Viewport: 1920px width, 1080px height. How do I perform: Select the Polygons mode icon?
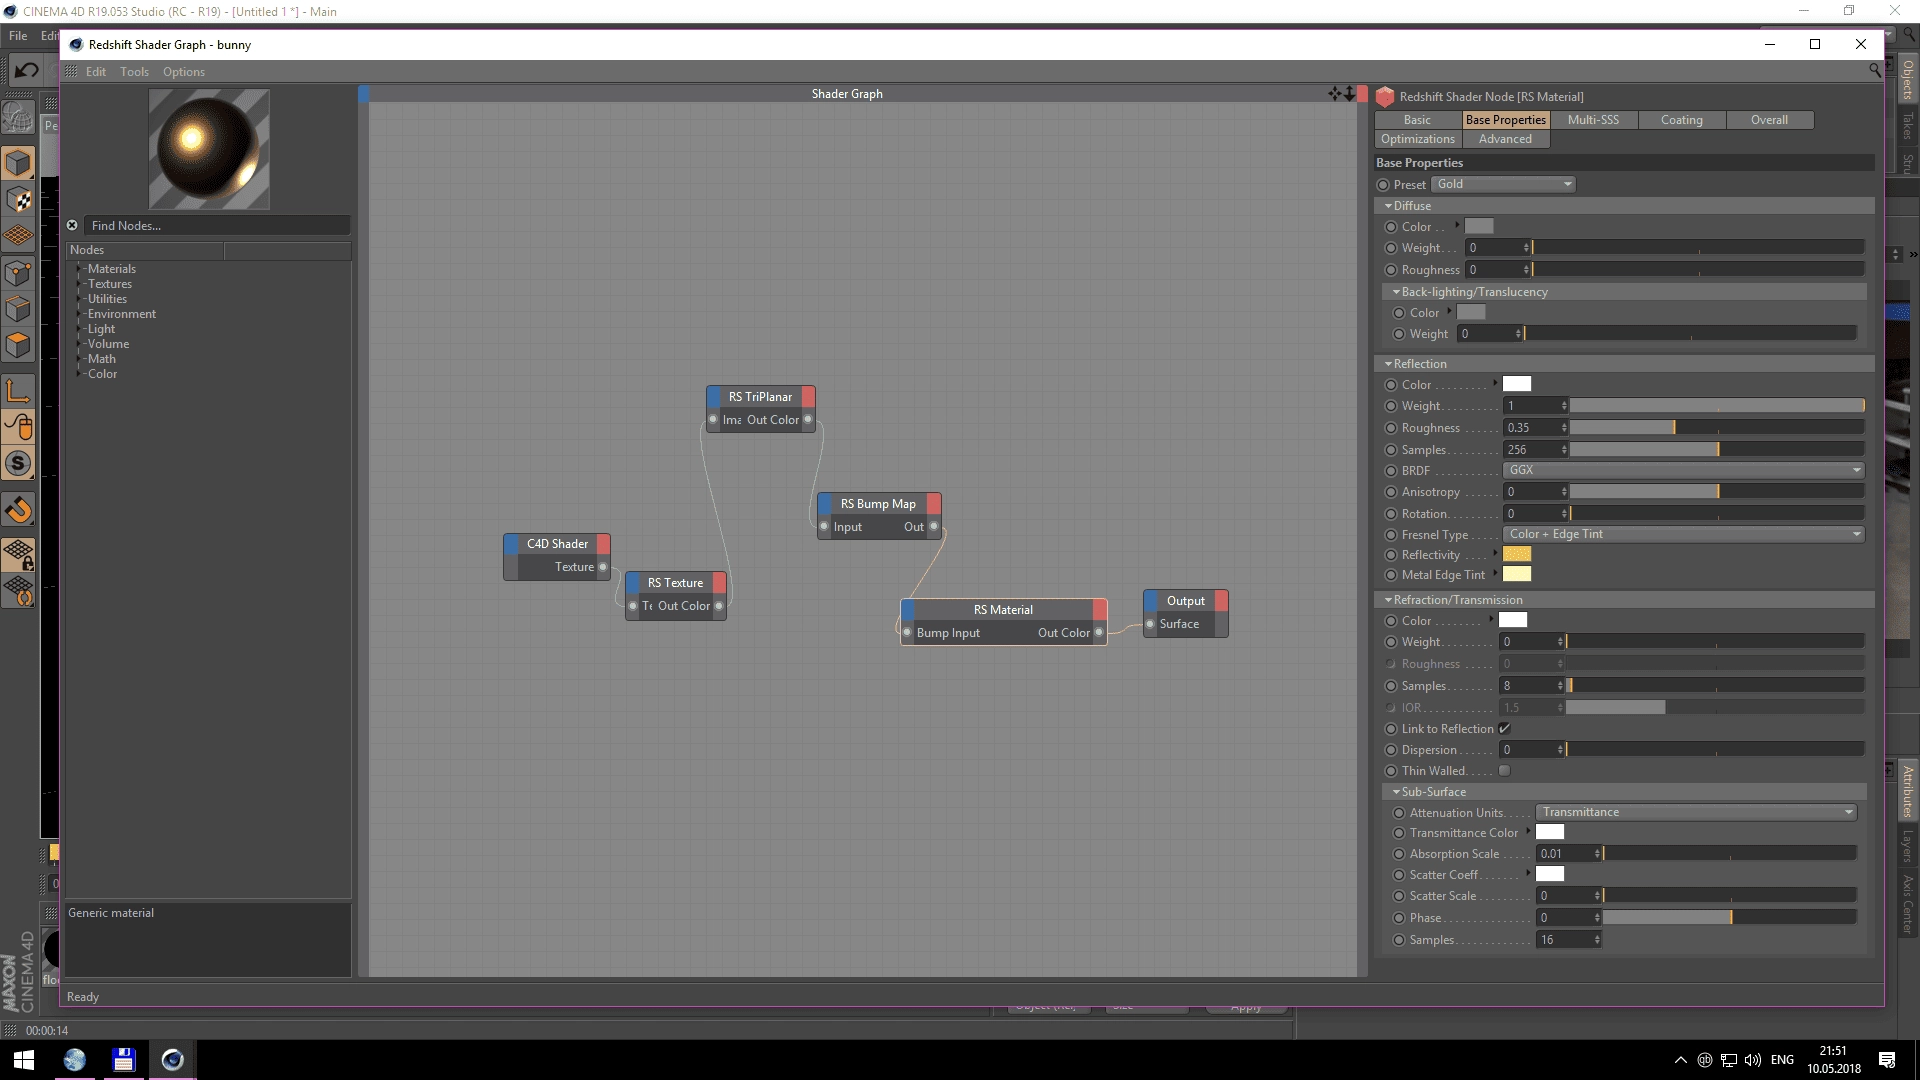(x=18, y=346)
